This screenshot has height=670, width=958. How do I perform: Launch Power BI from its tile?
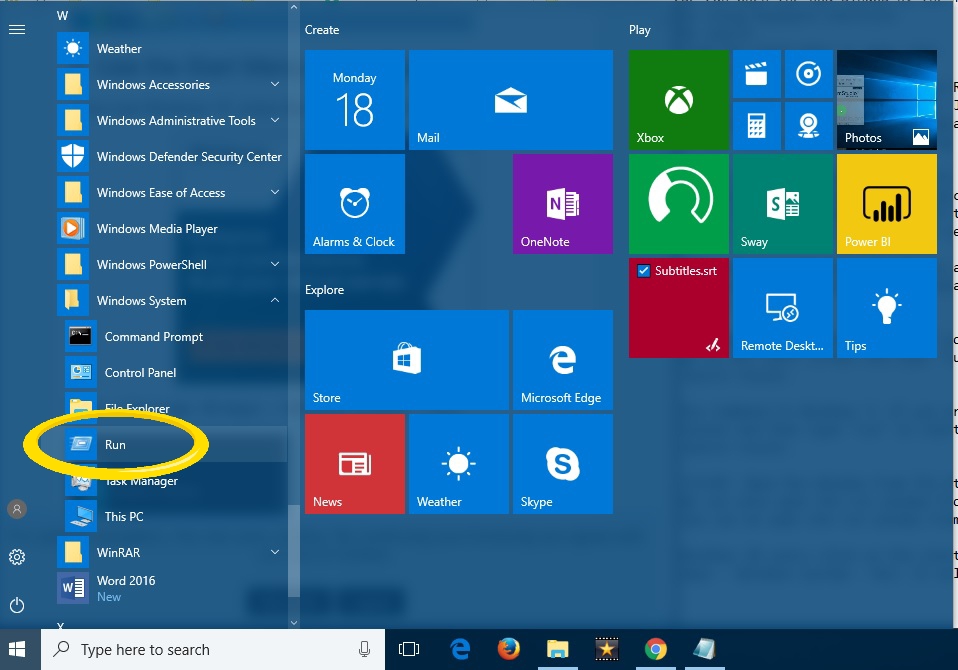pyautogui.click(x=886, y=204)
